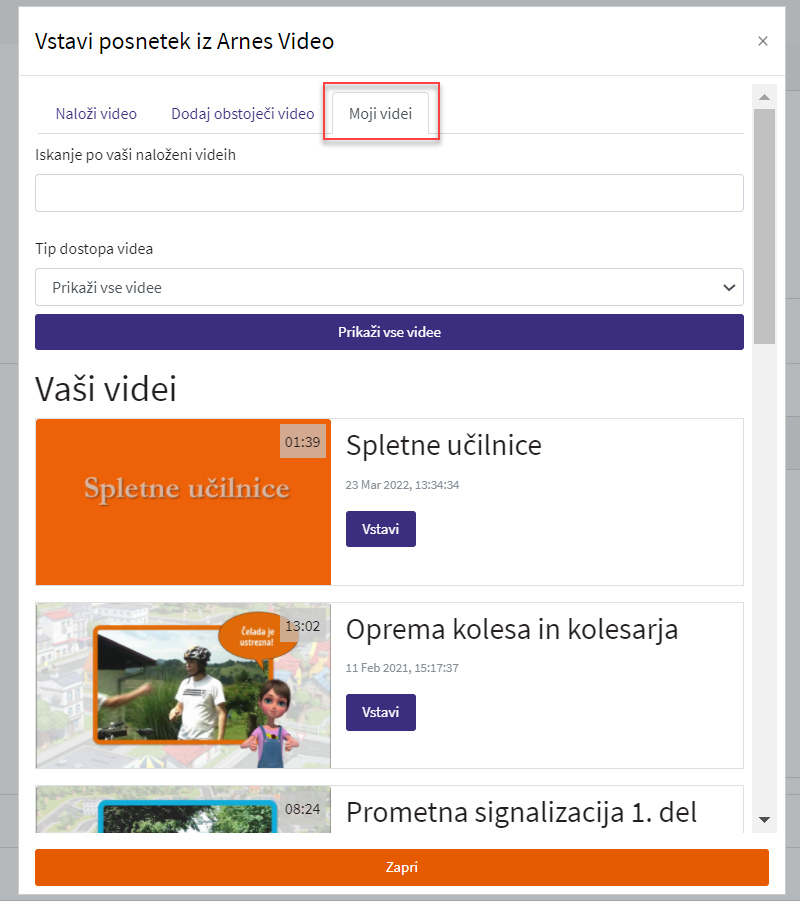Click the vertical scrollbar thumb
The height and width of the screenshot is (901, 800).
click(764, 226)
